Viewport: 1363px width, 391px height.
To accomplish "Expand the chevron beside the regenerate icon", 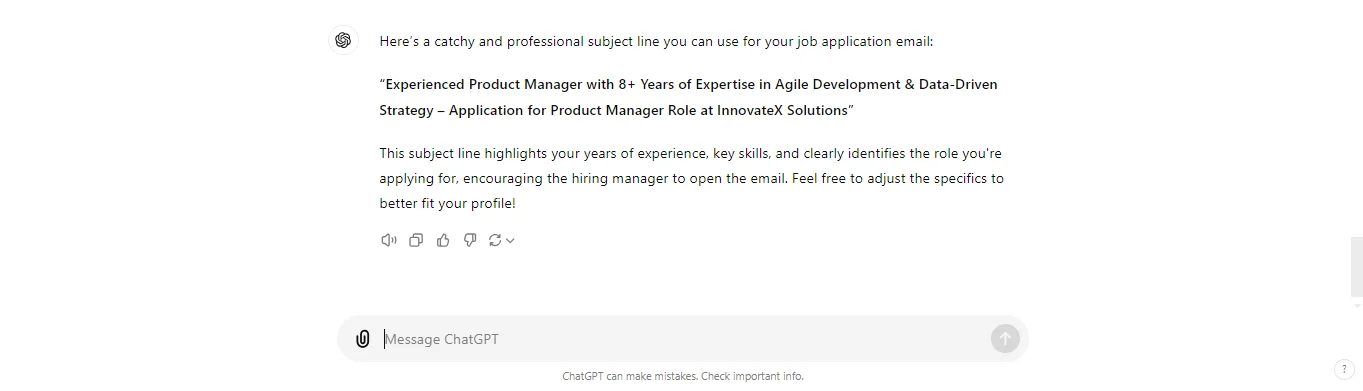I will pos(510,241).
